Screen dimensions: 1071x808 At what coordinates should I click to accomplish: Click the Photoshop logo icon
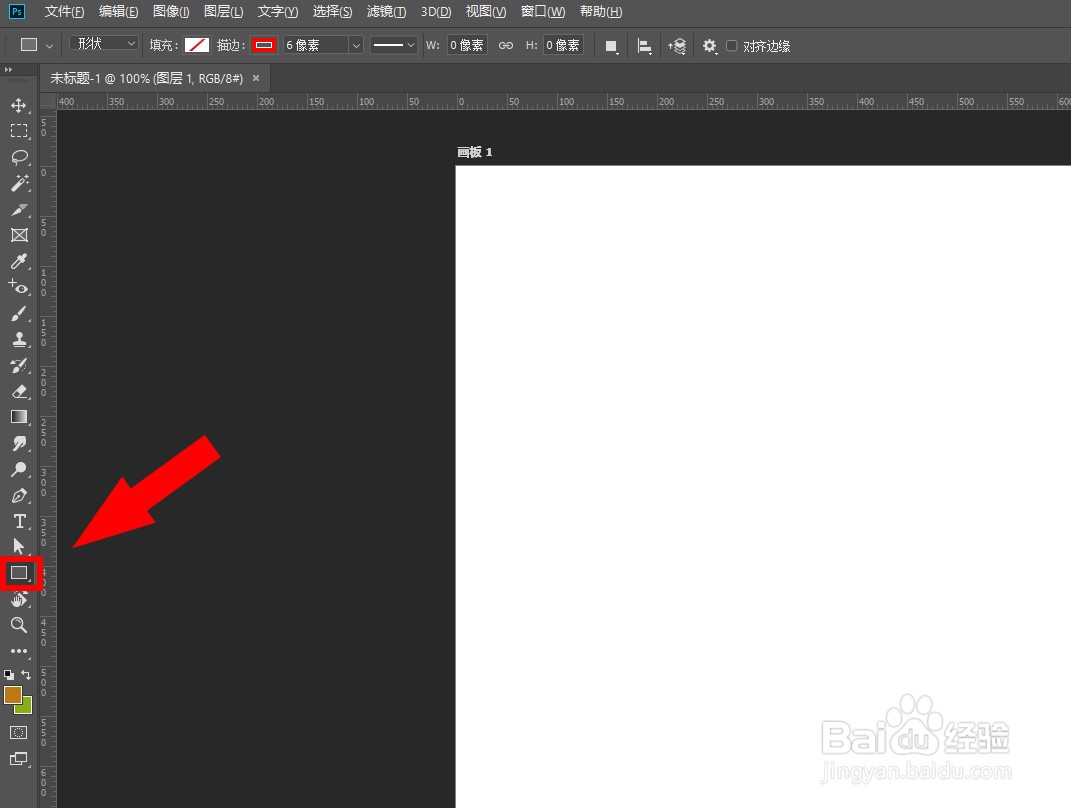[x=17, y=12]
